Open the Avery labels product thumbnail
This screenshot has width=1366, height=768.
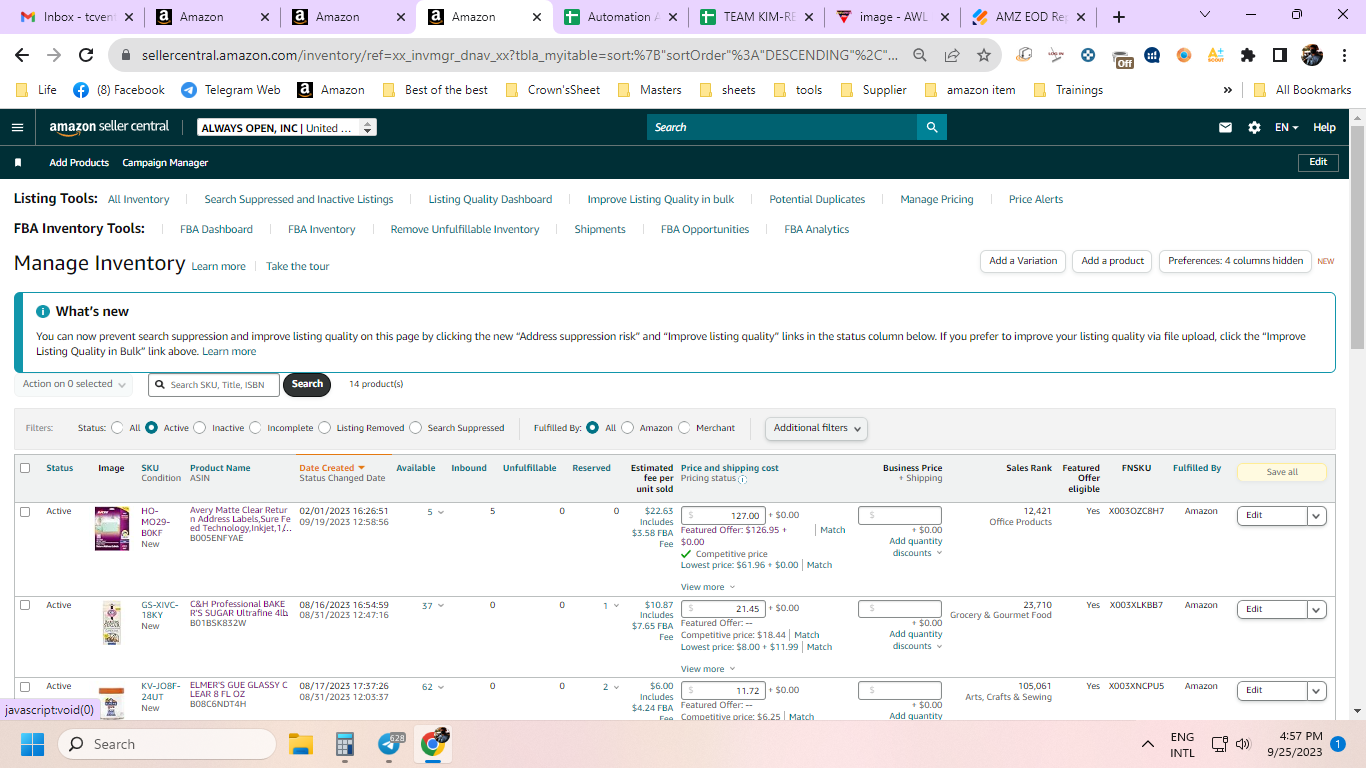point(112,528)
